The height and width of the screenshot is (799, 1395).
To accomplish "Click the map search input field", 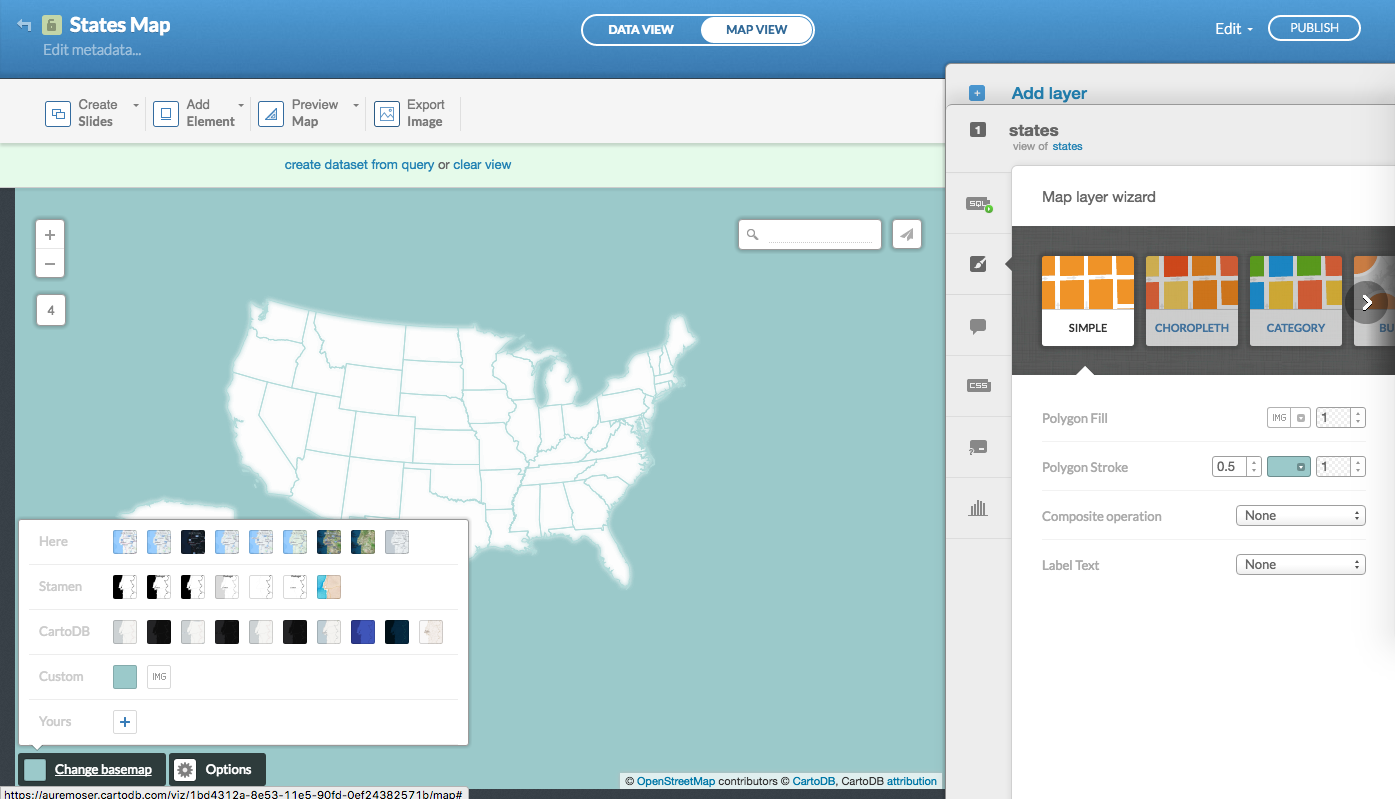I will pos(819,234).
